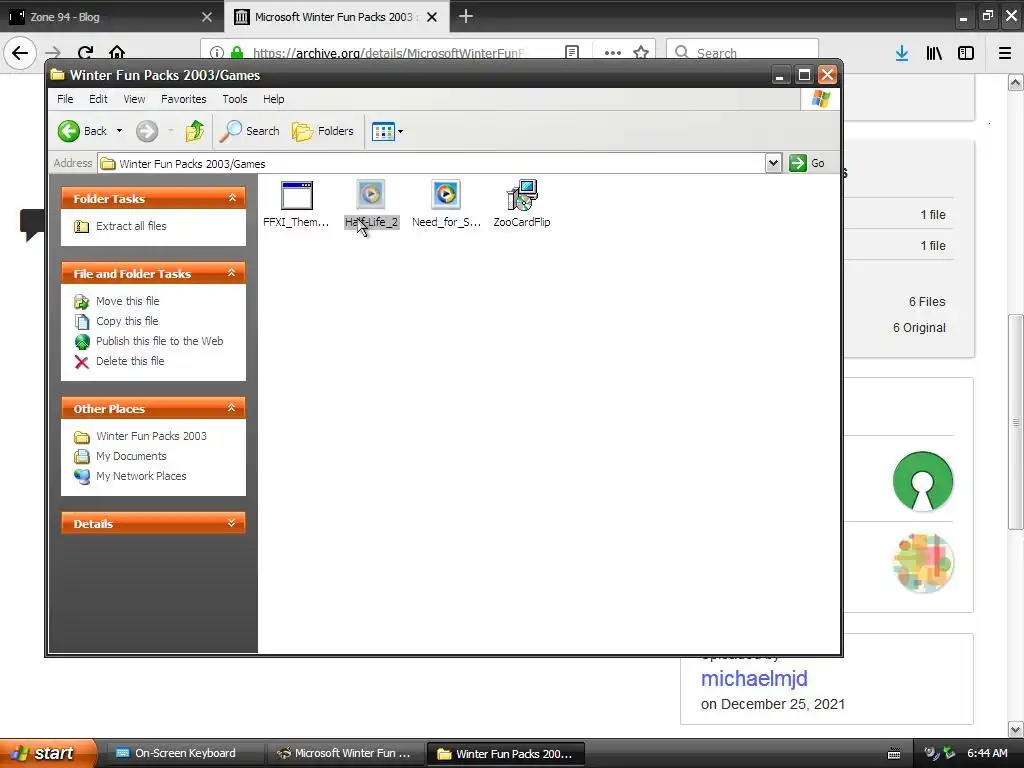1024x768 pixels.
Task: Click the michaelmjd uploader link
Action: pos(754,679)
